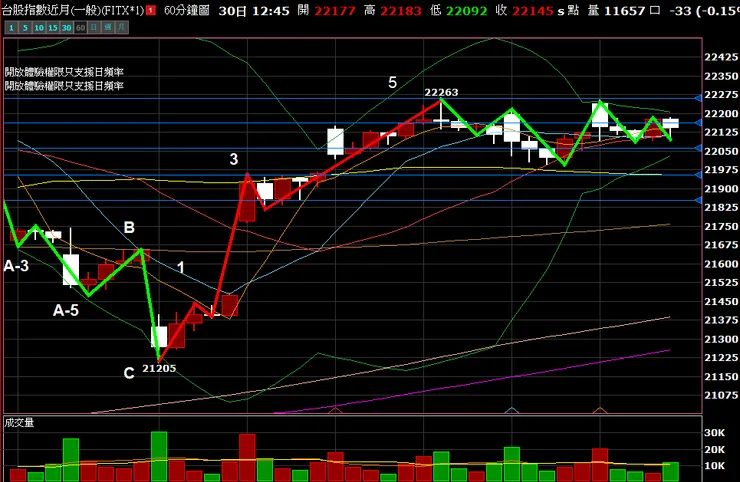Switch chart to daily (日) timeframe
The image size is (740, 482).
click(94, 28)
